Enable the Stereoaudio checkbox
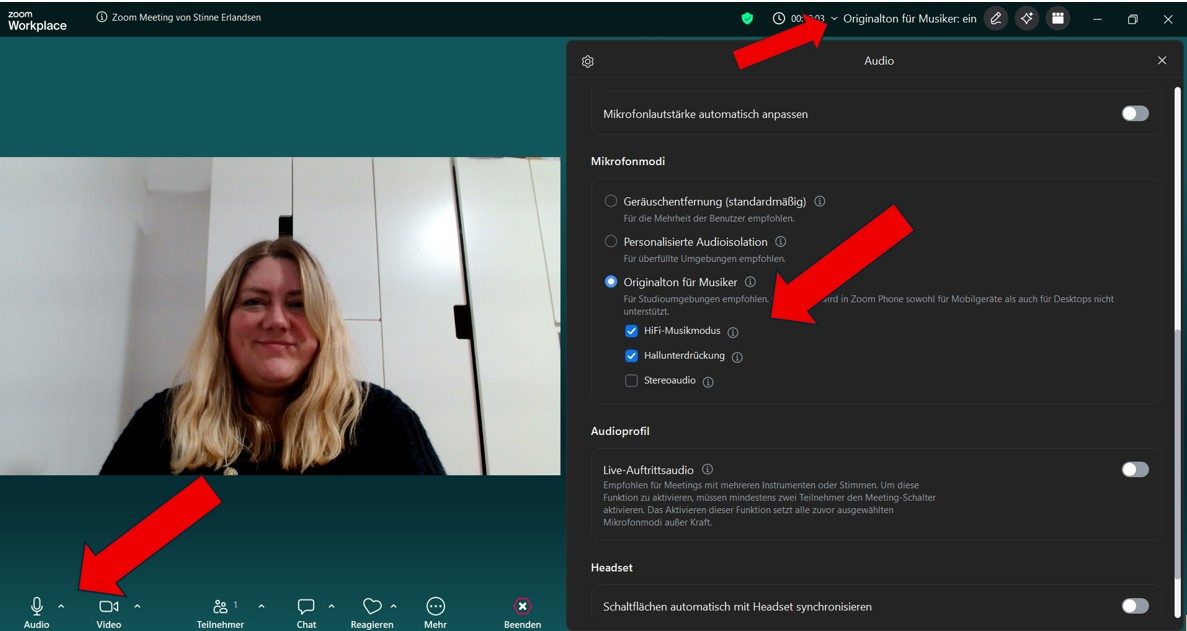 point(631,380)
